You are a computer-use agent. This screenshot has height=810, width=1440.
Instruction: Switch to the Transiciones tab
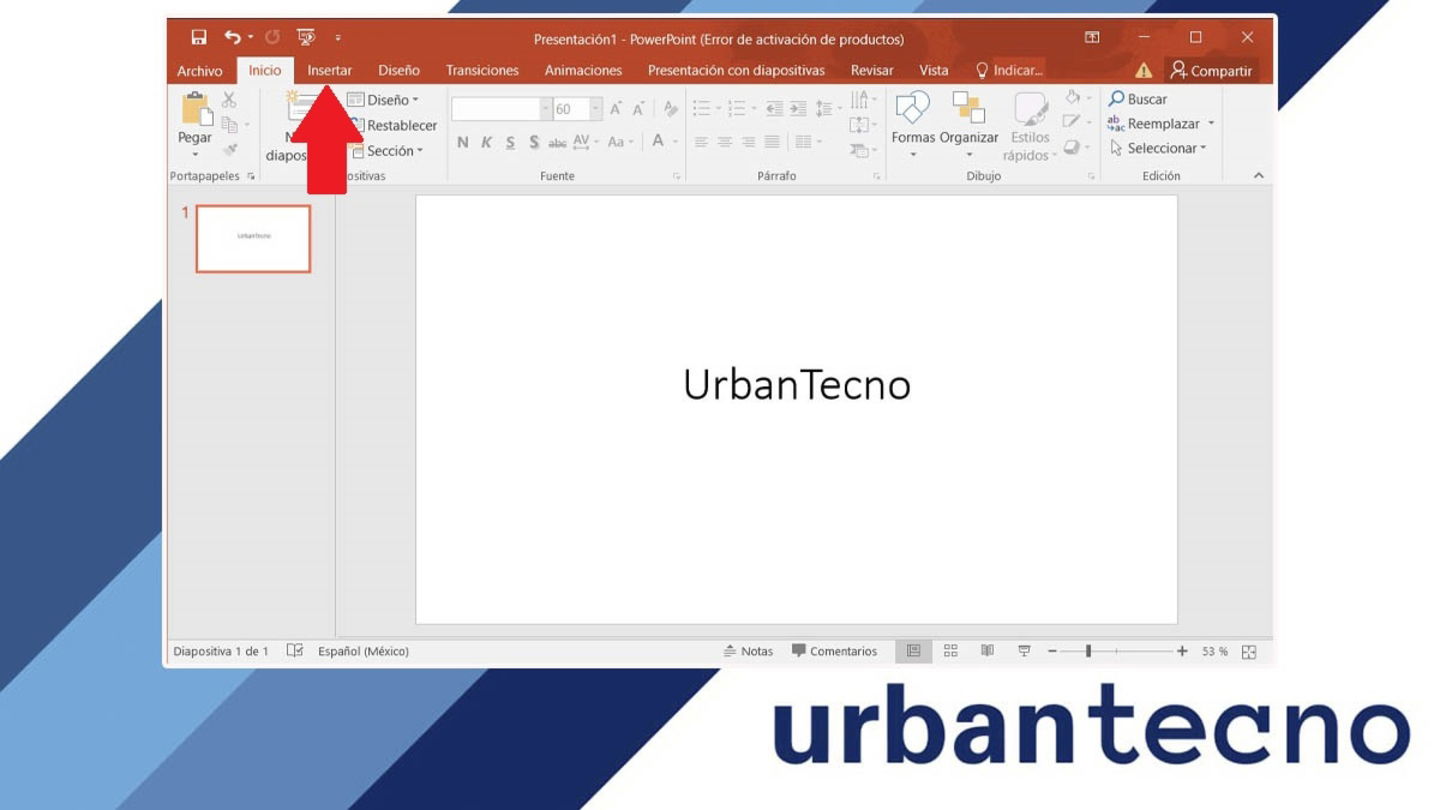pyautogui.click(x=482, y=71)
